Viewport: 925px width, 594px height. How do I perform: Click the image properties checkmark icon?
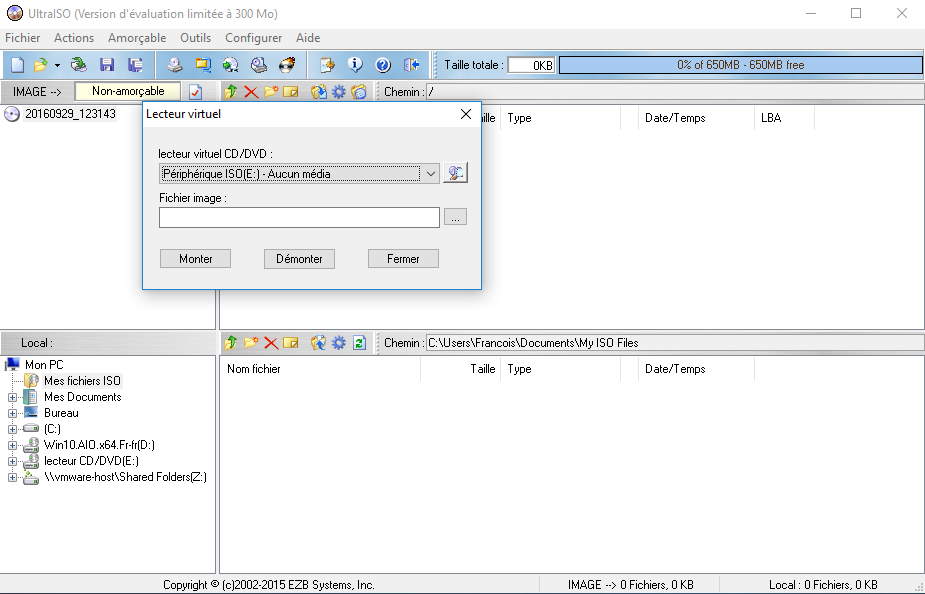[x=196, y=92]
